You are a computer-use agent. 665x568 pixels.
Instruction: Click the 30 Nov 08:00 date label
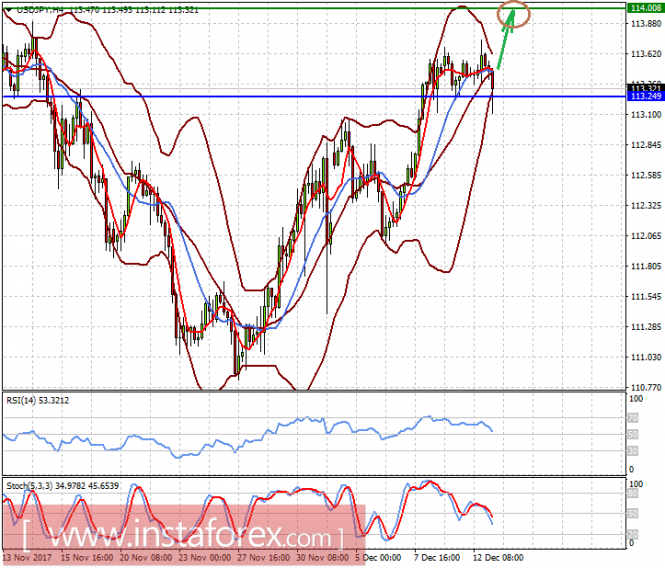click(x=323, y=557)
